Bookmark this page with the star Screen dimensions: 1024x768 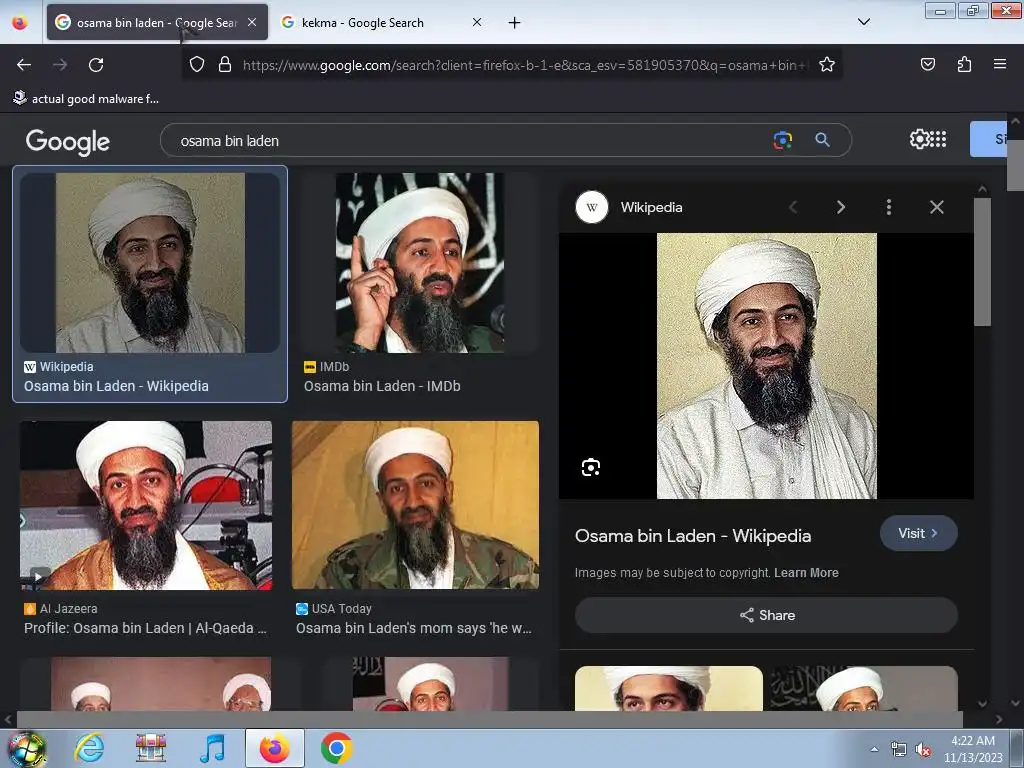827,64
